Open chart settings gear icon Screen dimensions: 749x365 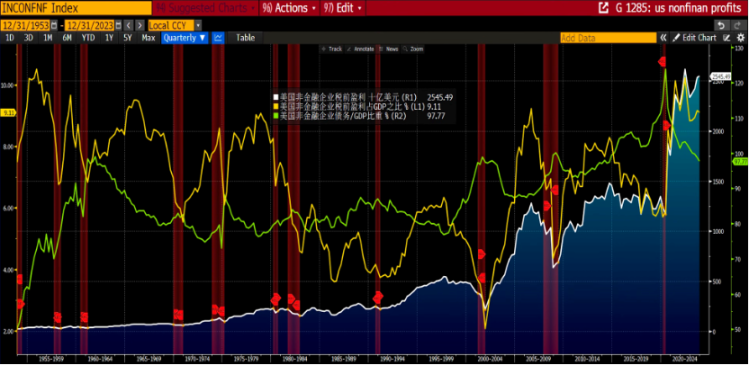[740, 38]
